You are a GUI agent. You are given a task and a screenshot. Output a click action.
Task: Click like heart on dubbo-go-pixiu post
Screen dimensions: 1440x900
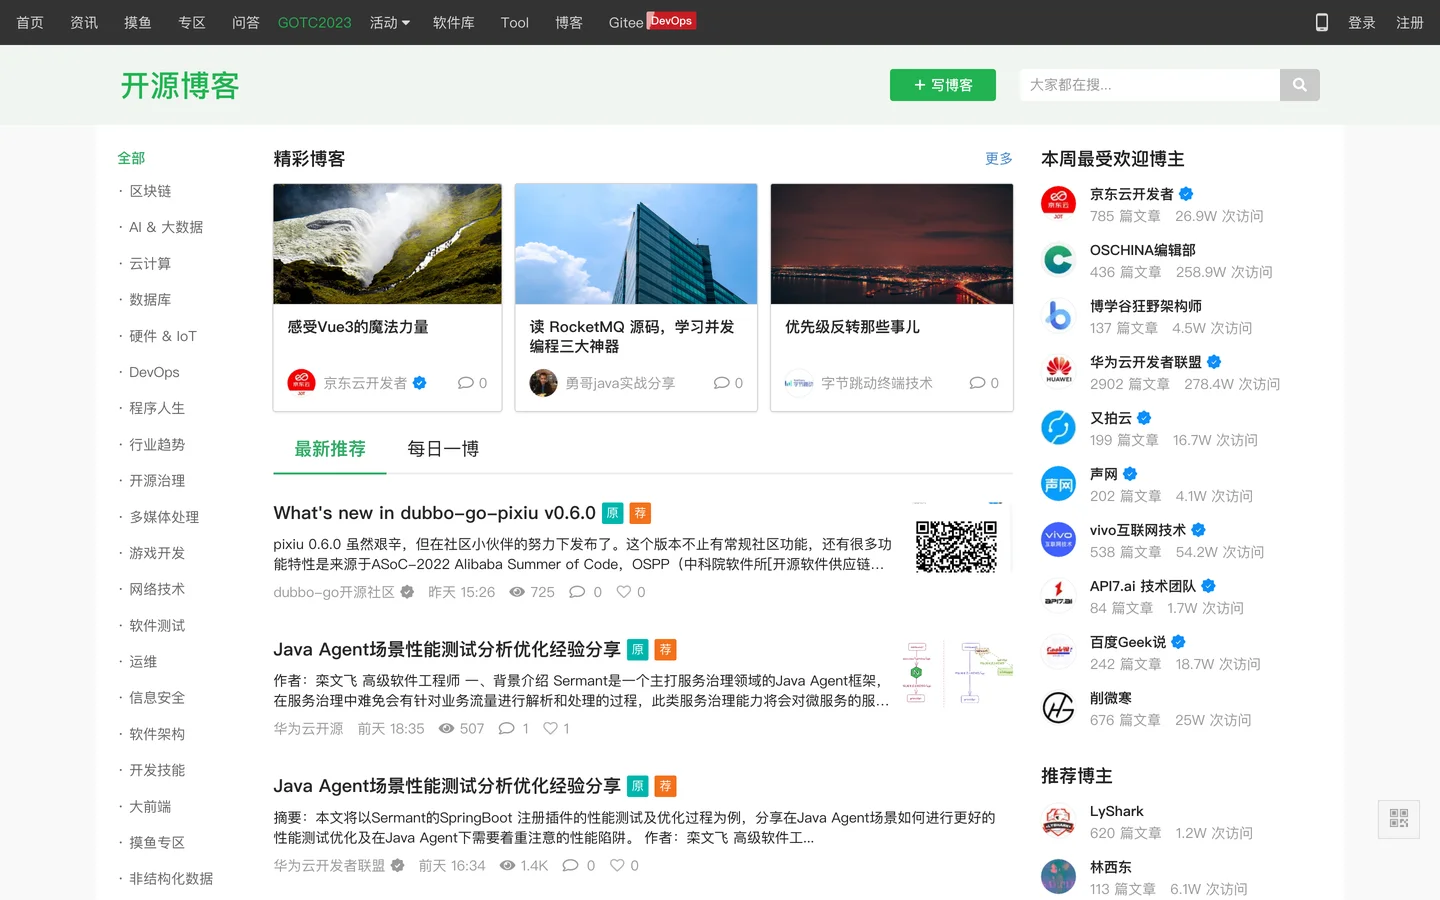coord(624,592)
